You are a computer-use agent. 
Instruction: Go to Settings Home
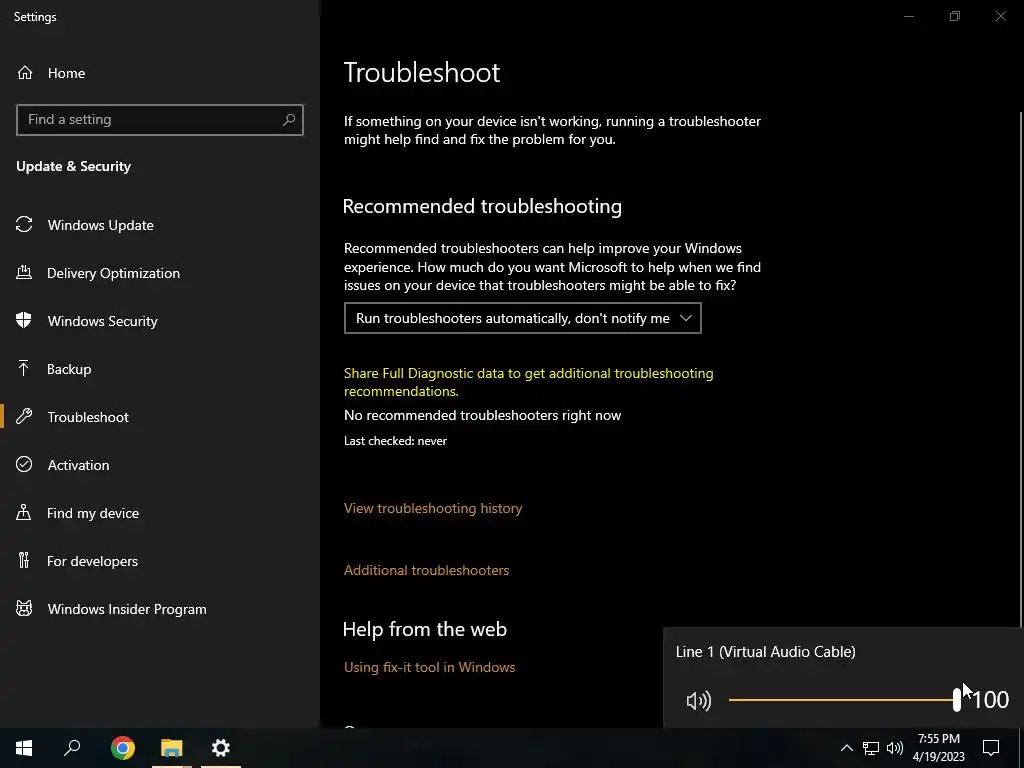(x=66, y=73)
